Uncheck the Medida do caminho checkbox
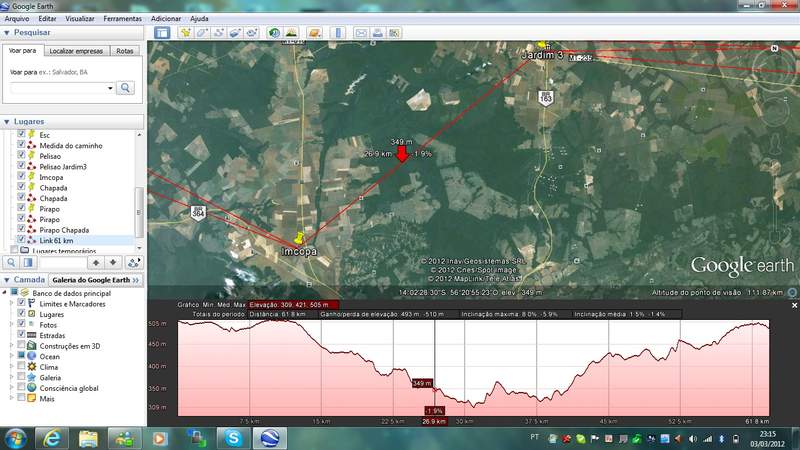This screenshot has height=450, width=800. point(21,145)
